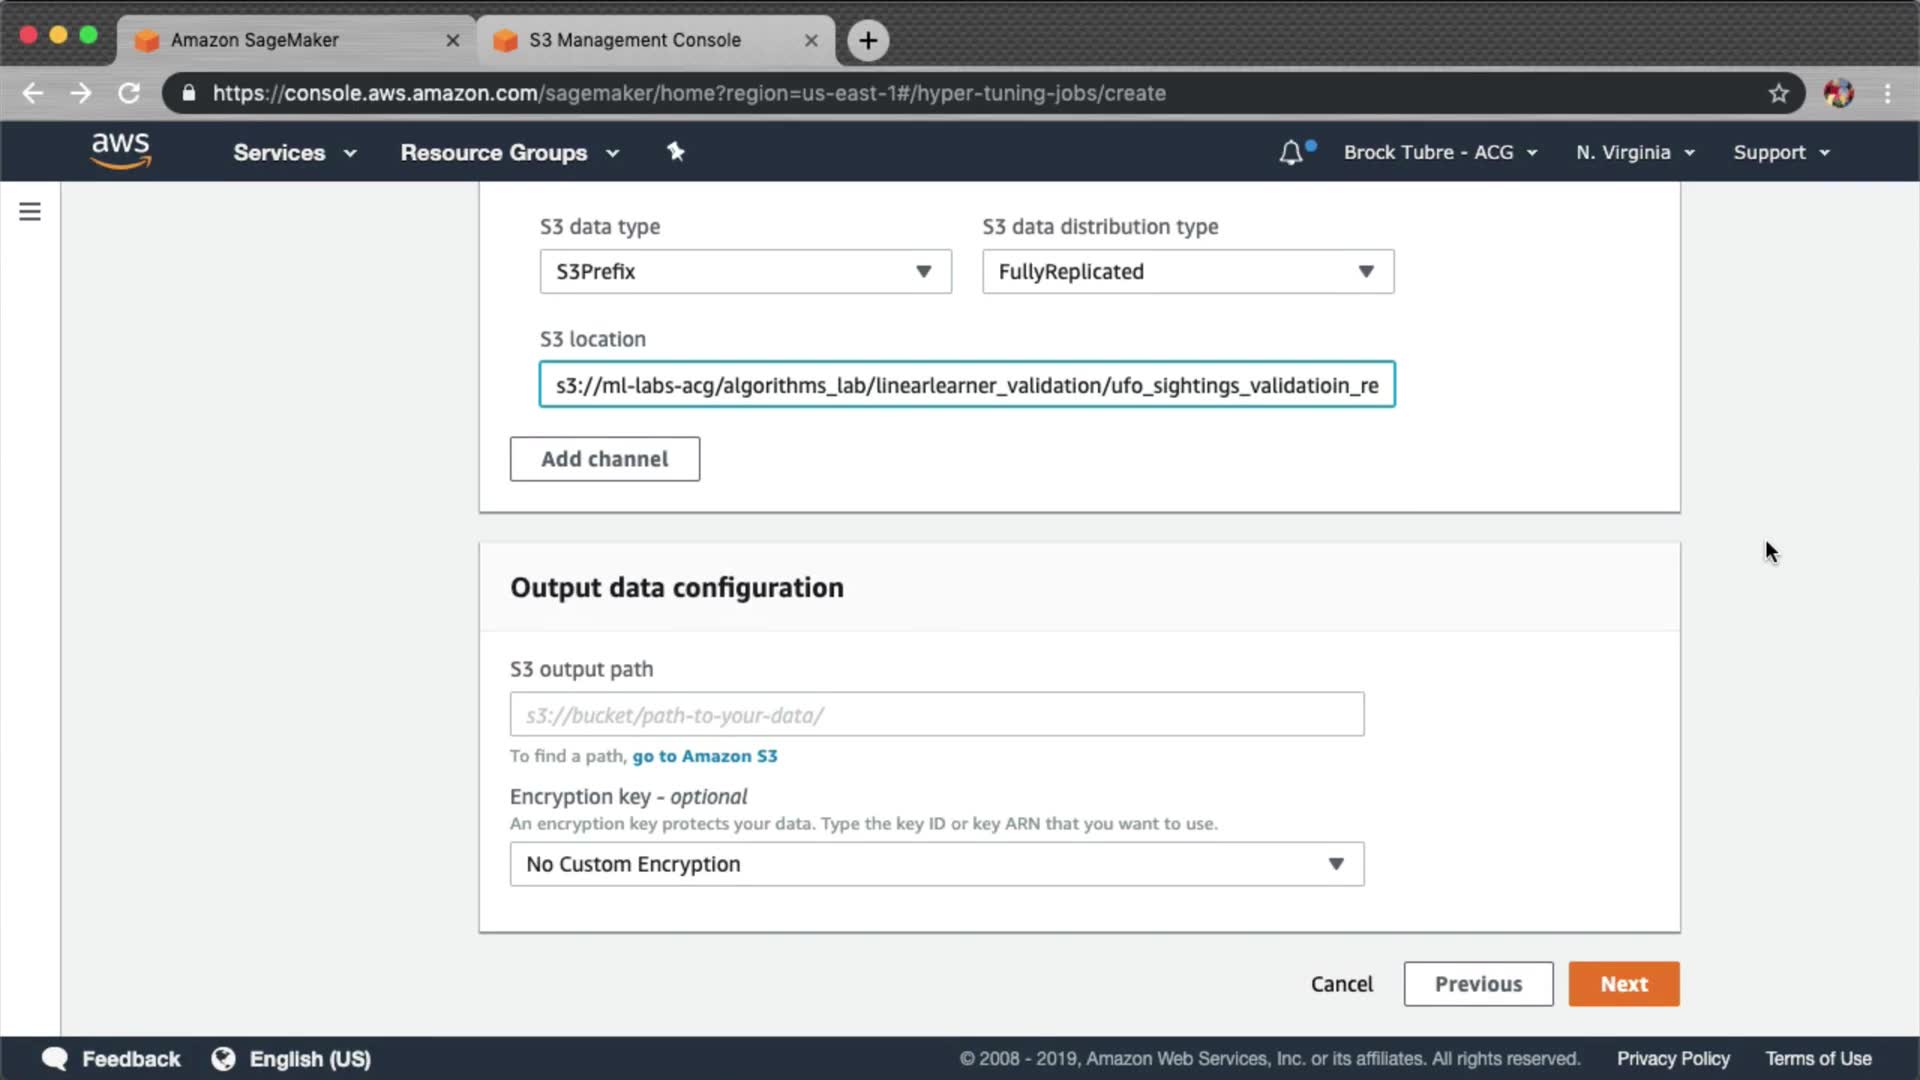Screen dimensions: 1920x1080
Task: Open the Encryption key dropdown
Action: pos(936,864)
